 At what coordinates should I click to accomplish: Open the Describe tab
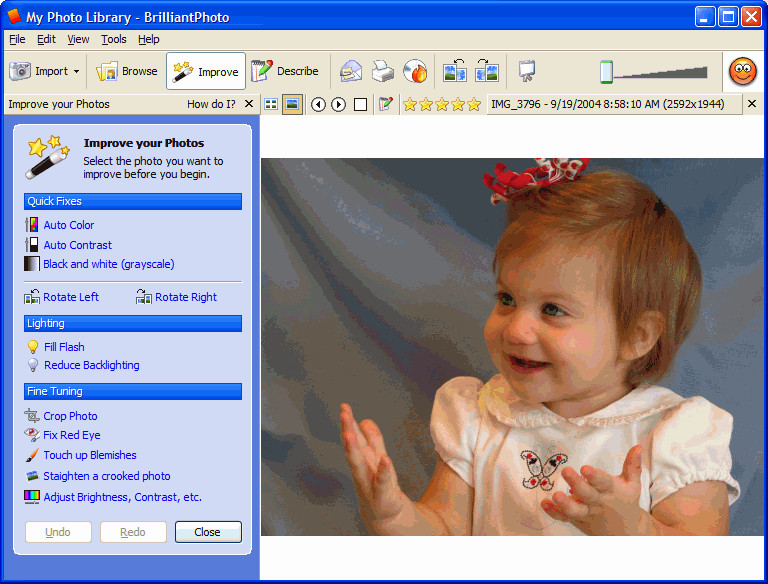285,71
